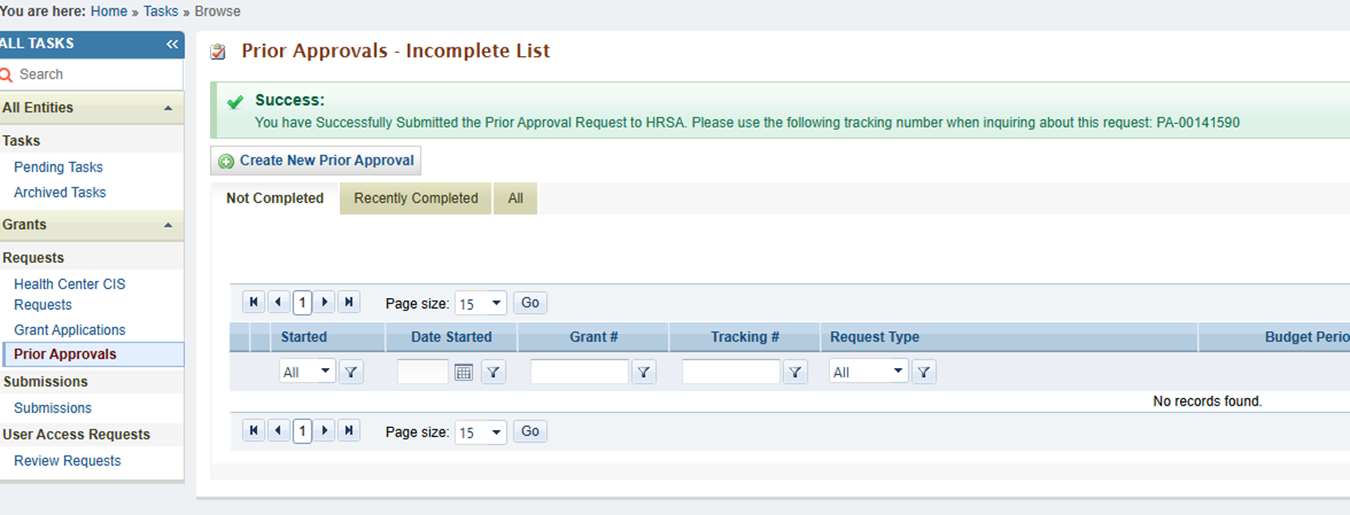
Task: Go to last page in bottom pager
Action: (349, 431)
